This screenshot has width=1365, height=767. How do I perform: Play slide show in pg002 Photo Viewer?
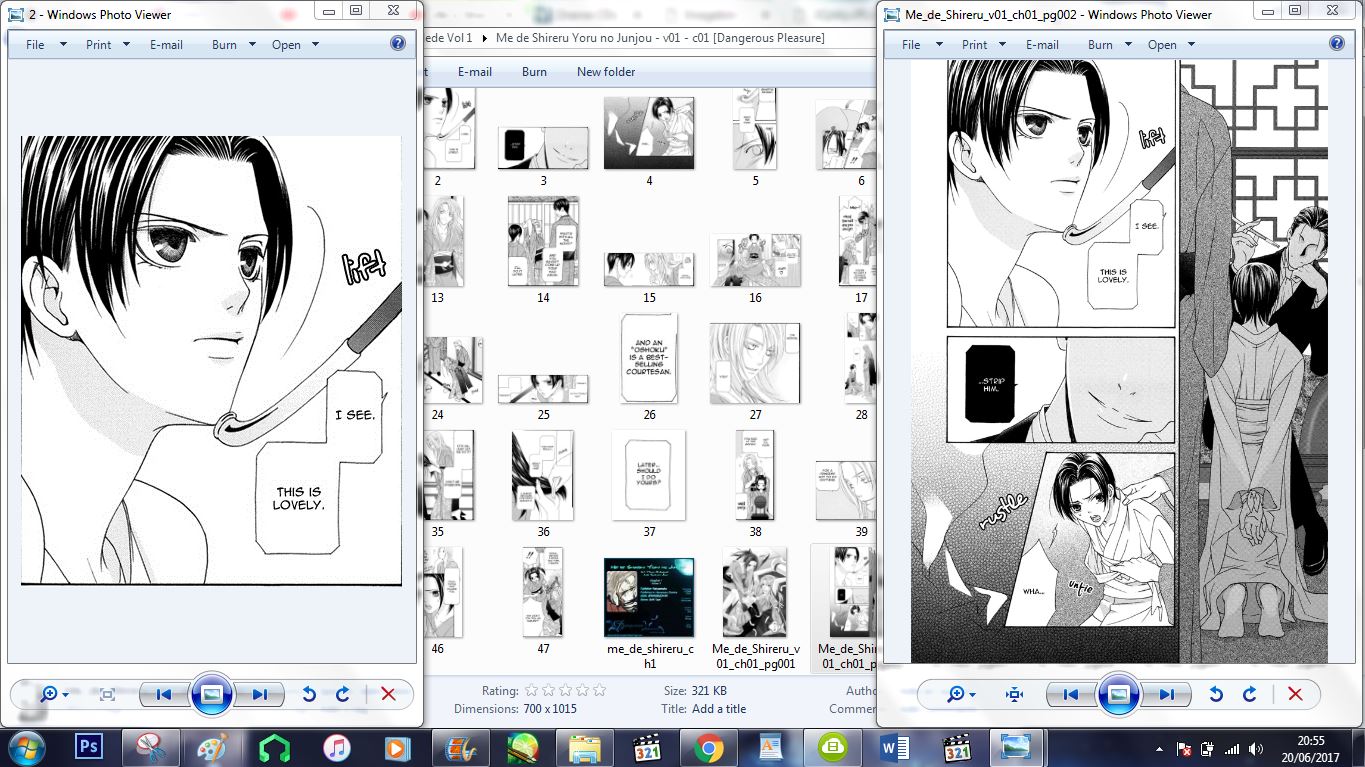(1119, 694)
